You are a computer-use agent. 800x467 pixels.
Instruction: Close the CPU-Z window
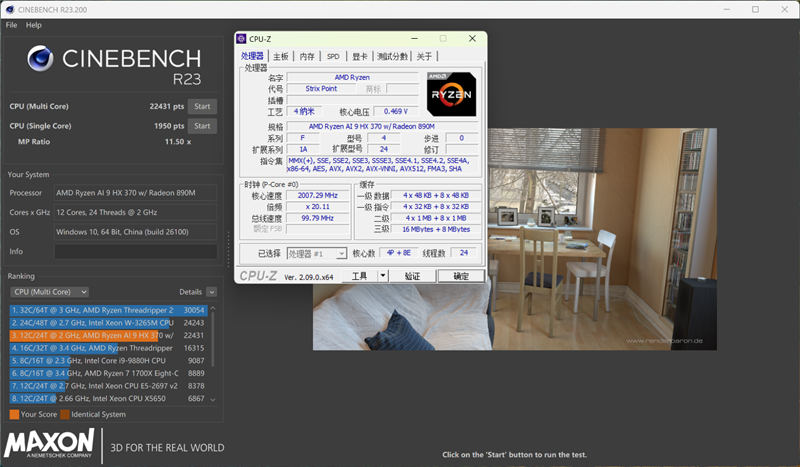(x=472, y=39)
